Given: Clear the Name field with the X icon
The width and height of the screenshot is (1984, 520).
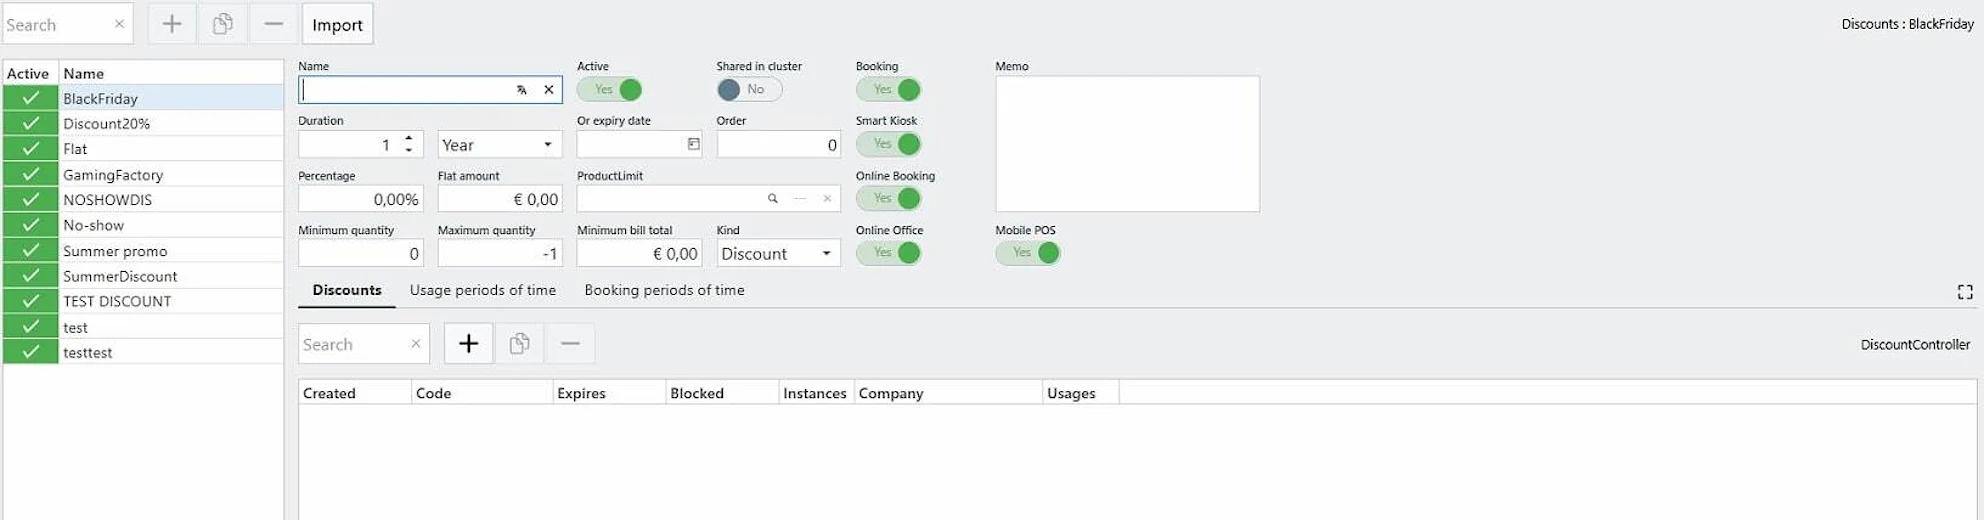Looking at the screenshot, I should pyautogui.click(x=549, y=90).
